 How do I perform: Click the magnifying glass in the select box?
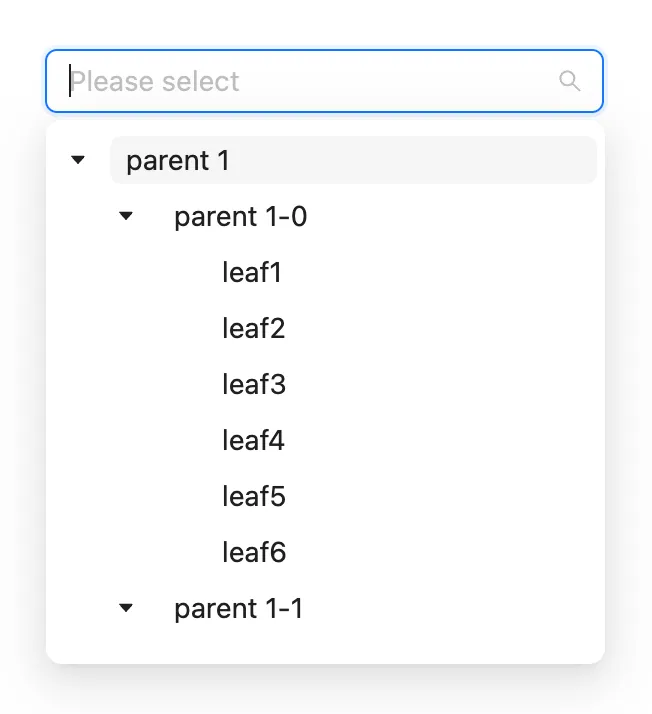pyautogui.click(x=569, y=81)
